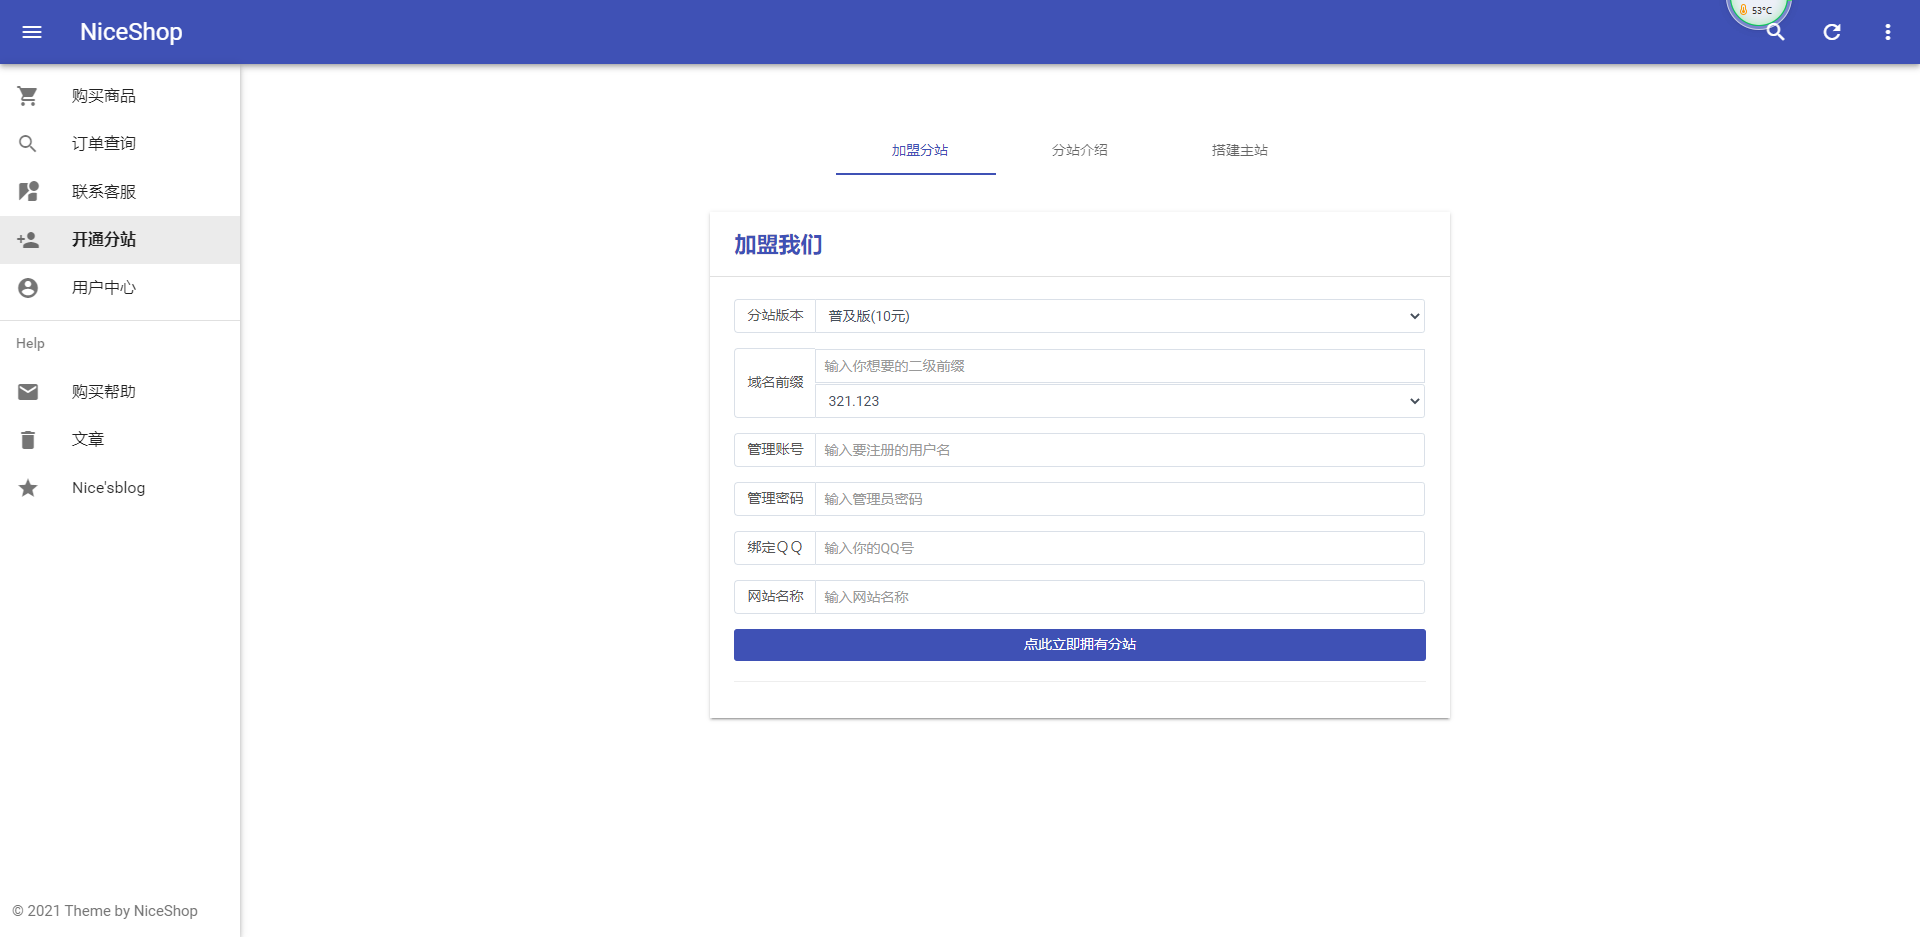Viewport: 1920px width, 937px height.
Task: Open the three-dot overflow menu
Action: pyautogui.click(x=1888, y=31)
